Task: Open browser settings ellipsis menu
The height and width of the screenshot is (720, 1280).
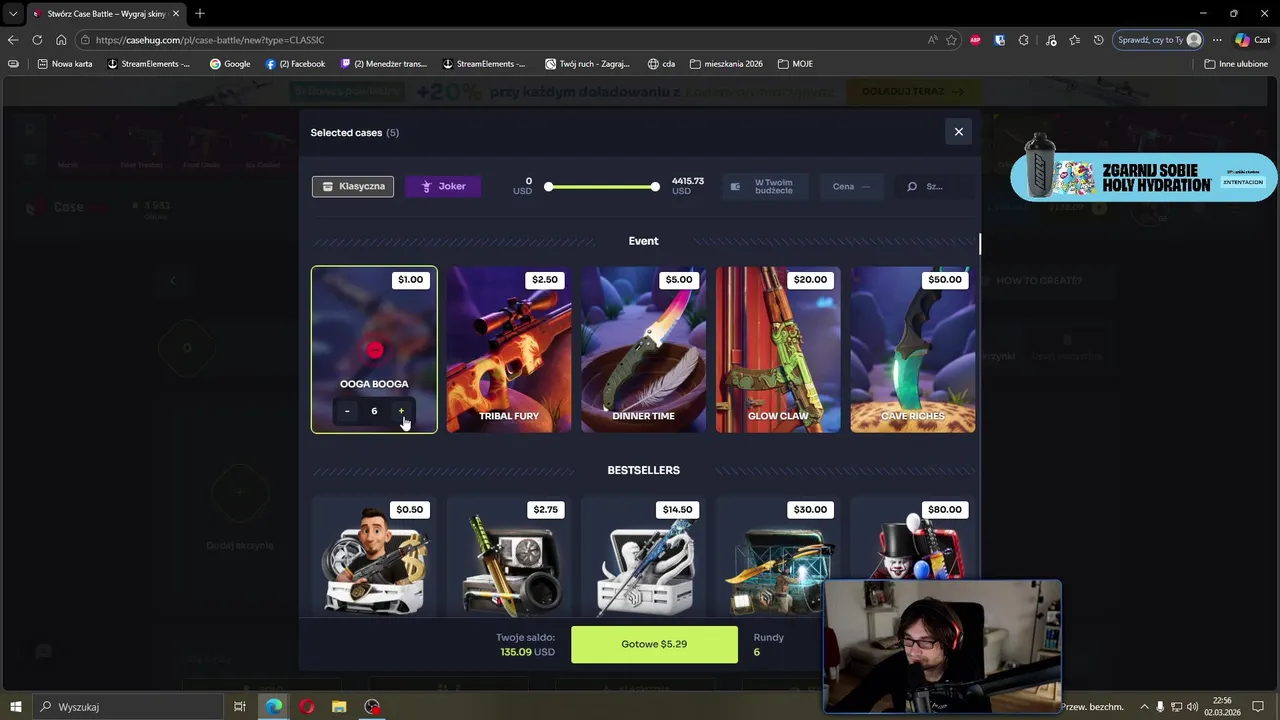Action: pyautogui.click(x=1217, y=40)
